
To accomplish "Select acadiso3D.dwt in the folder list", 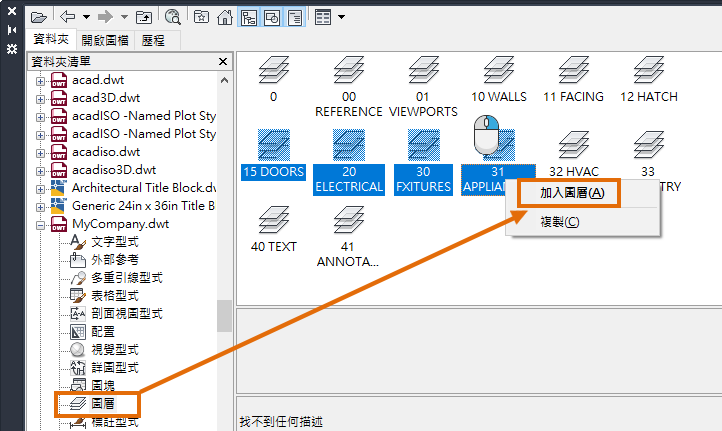I will (x=114, y=170).
